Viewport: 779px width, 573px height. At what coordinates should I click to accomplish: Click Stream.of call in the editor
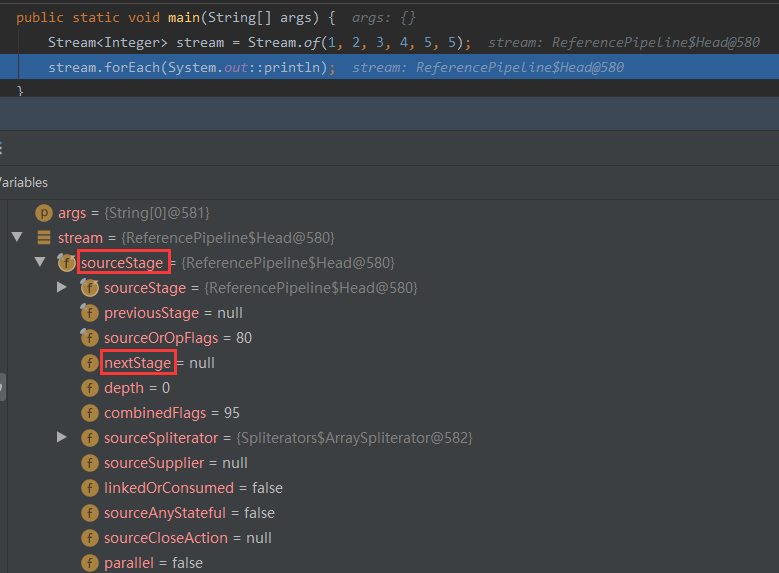(284, 42)
